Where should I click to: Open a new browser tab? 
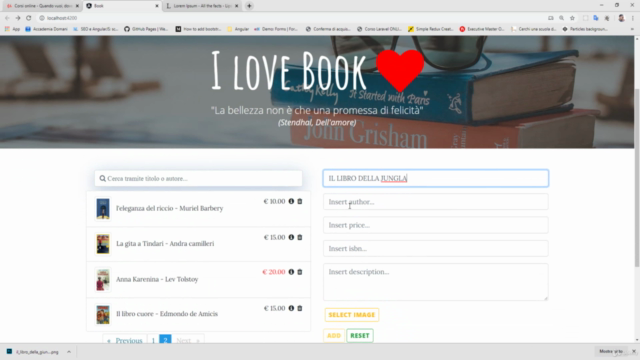point(249,6)
